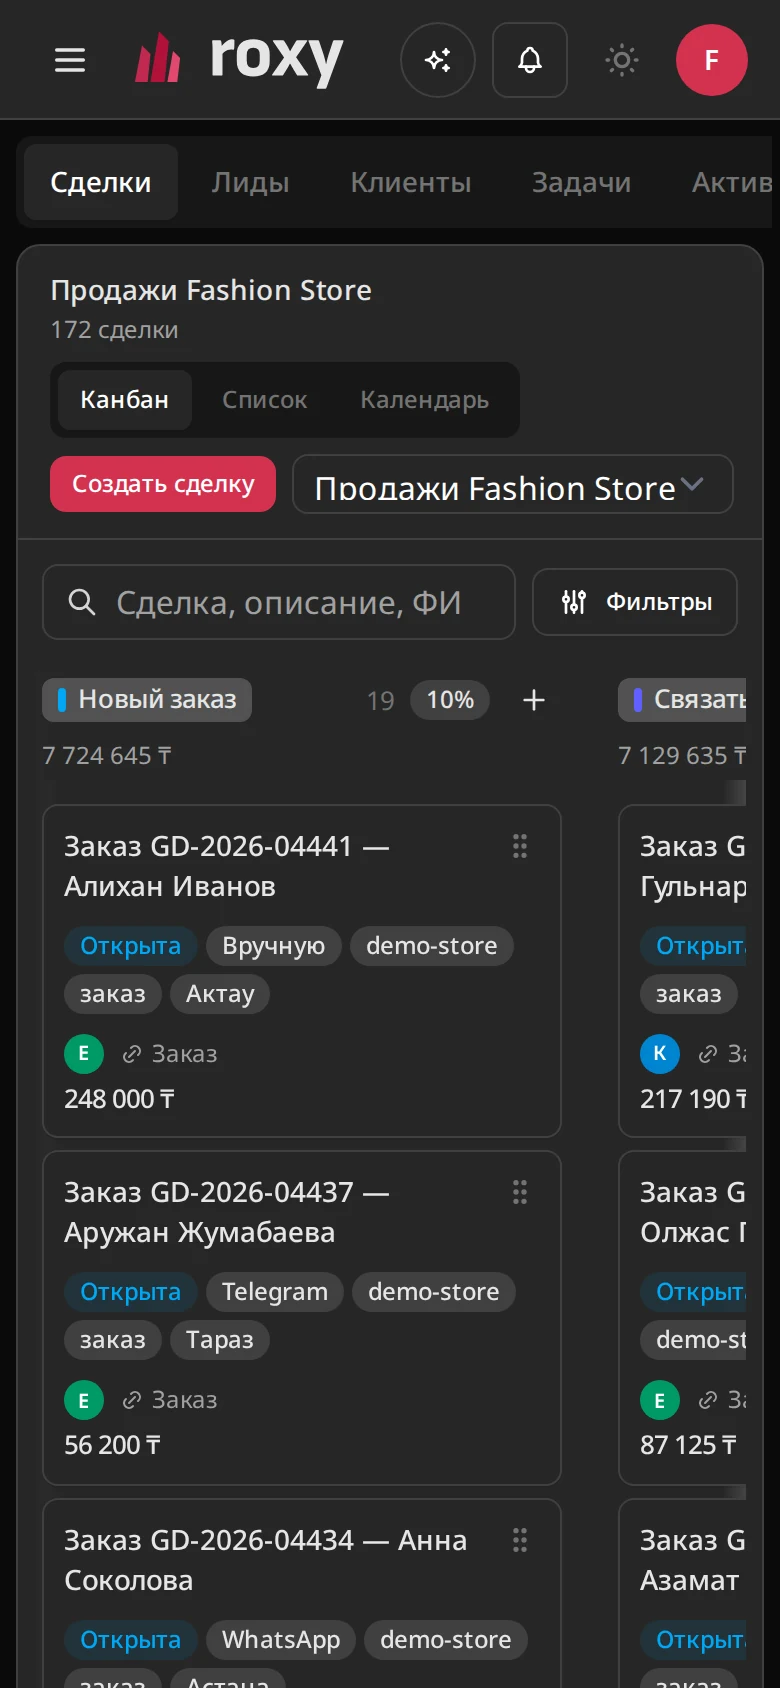This screenshot has width=780, height=1688.
Task: Open the Фильтры button
Action: [635, 602]
